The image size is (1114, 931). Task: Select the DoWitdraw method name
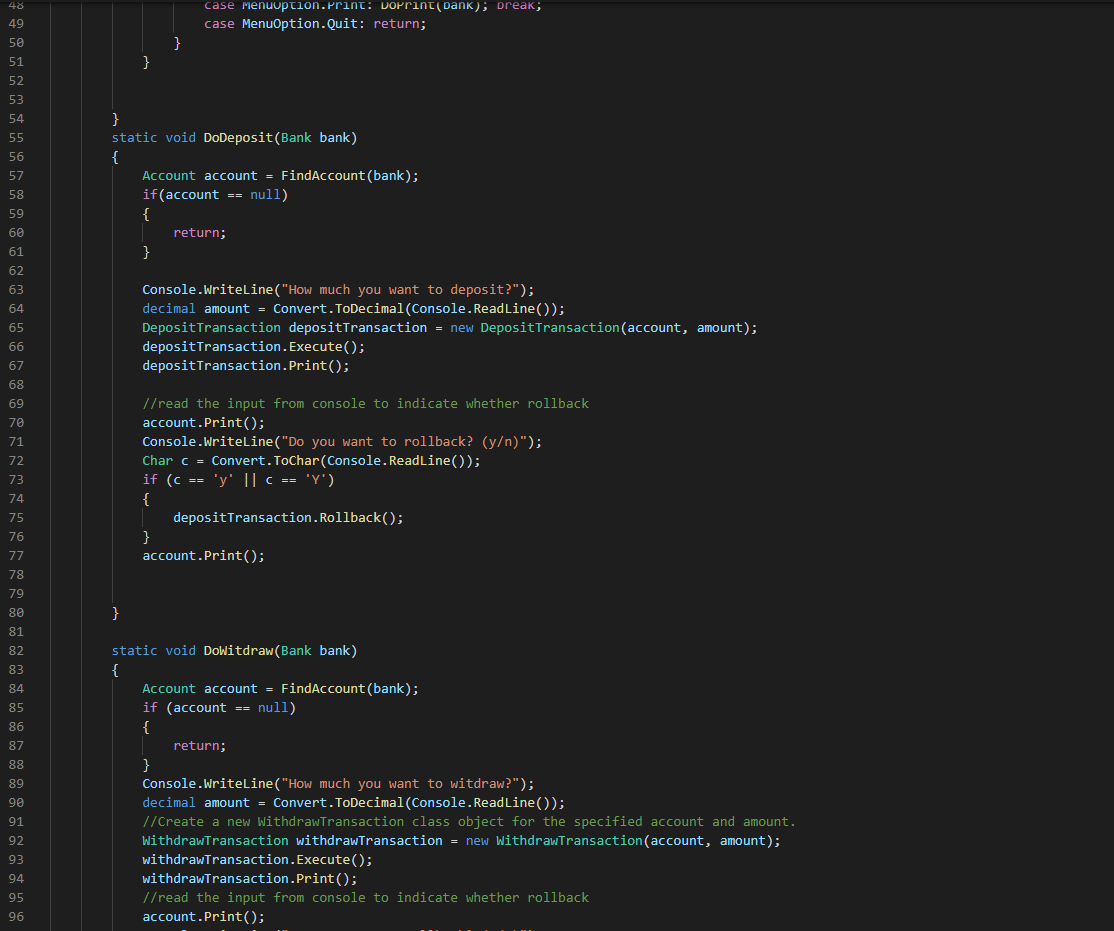pyautogui.click(x=238, y=650)
